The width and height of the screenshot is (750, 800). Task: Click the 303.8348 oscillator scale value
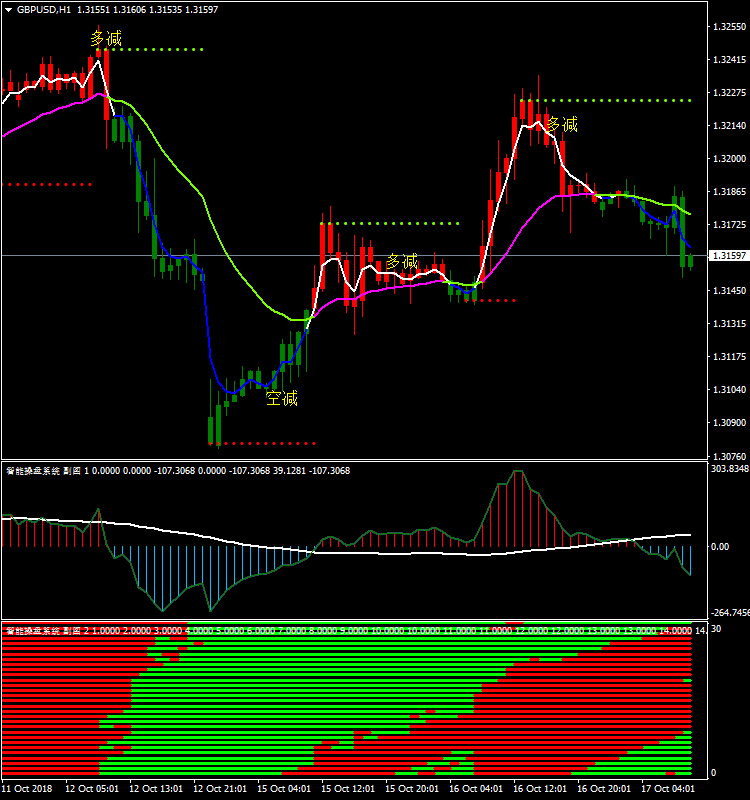click(728, 469)
